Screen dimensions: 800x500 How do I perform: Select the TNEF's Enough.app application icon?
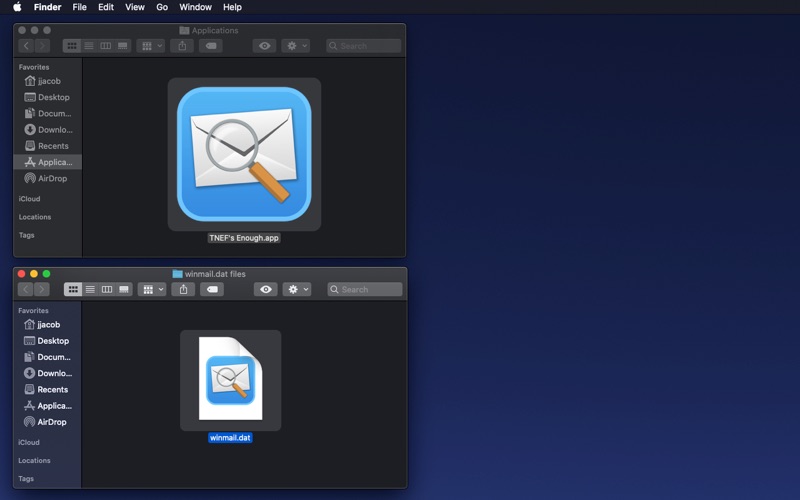coord(244,154)
